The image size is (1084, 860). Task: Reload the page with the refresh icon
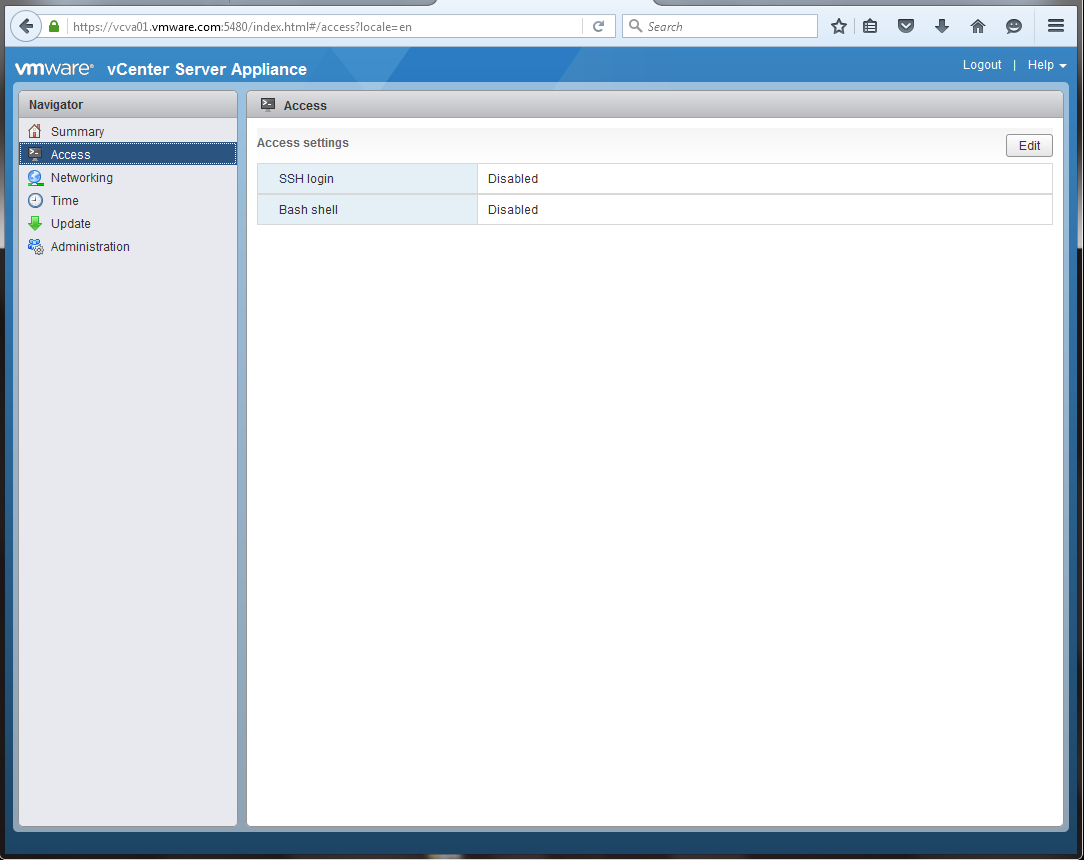click(599, 26)
